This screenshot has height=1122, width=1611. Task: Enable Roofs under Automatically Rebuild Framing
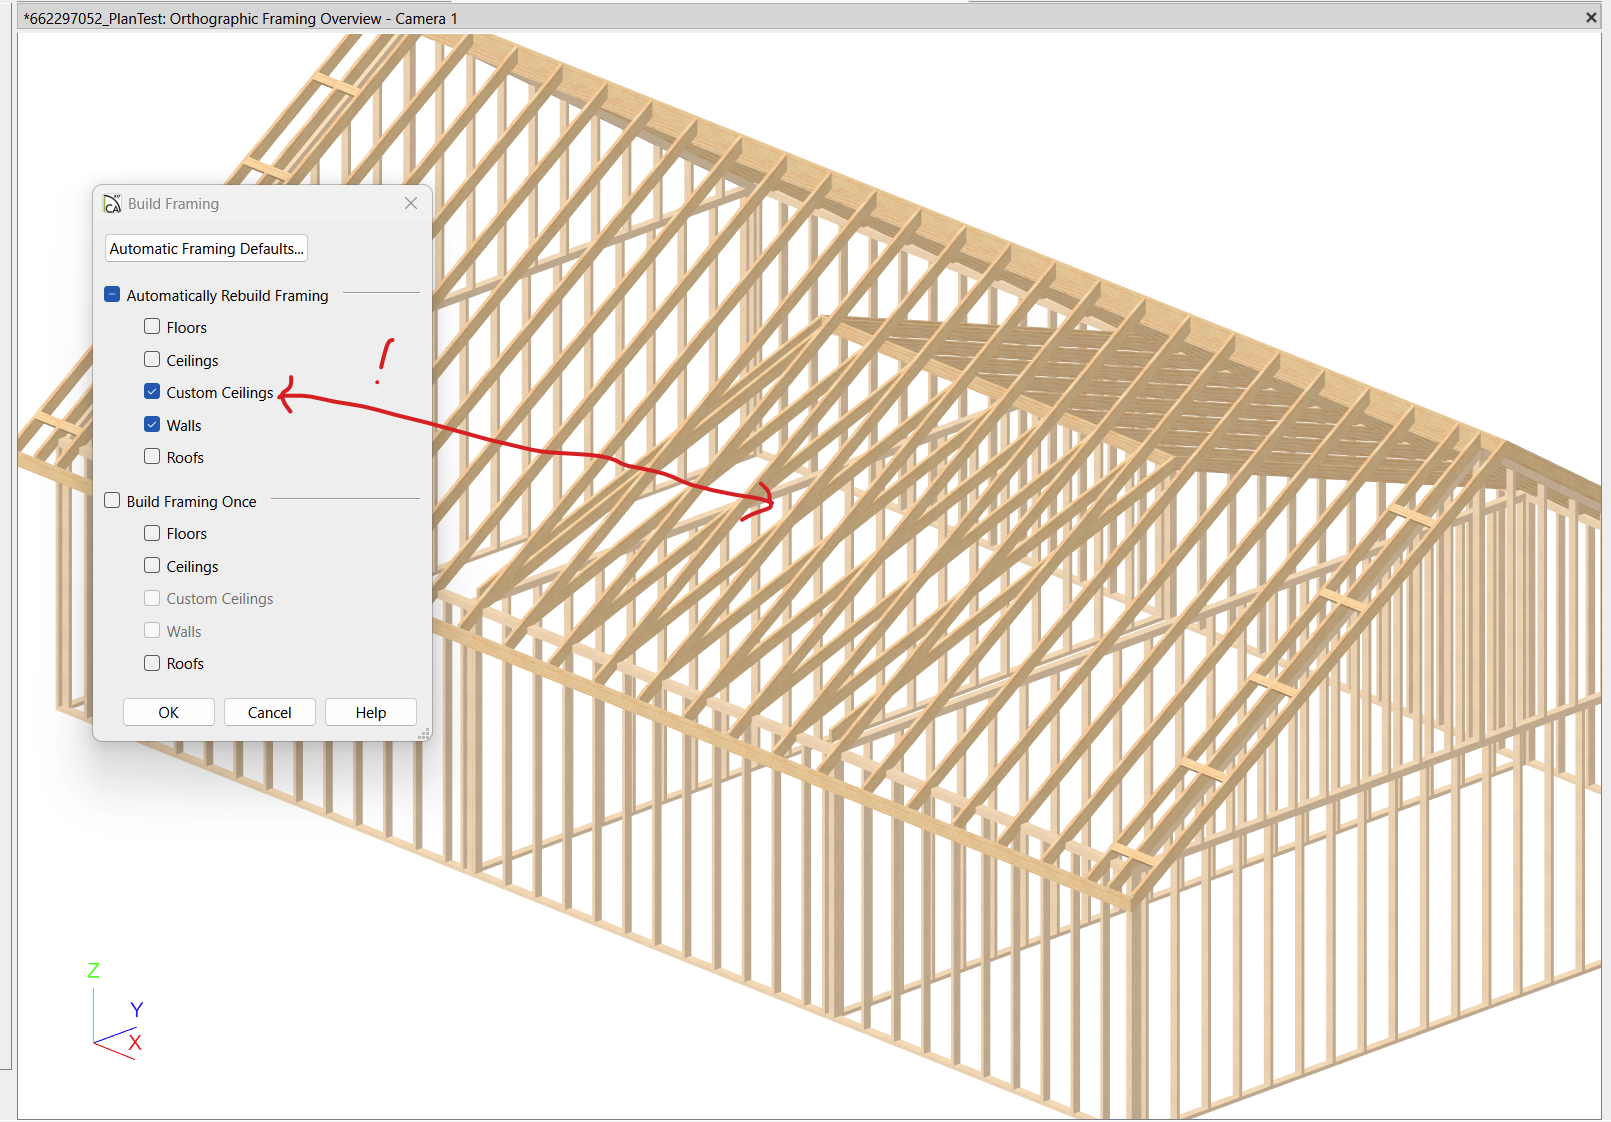[x=152, y=457]
